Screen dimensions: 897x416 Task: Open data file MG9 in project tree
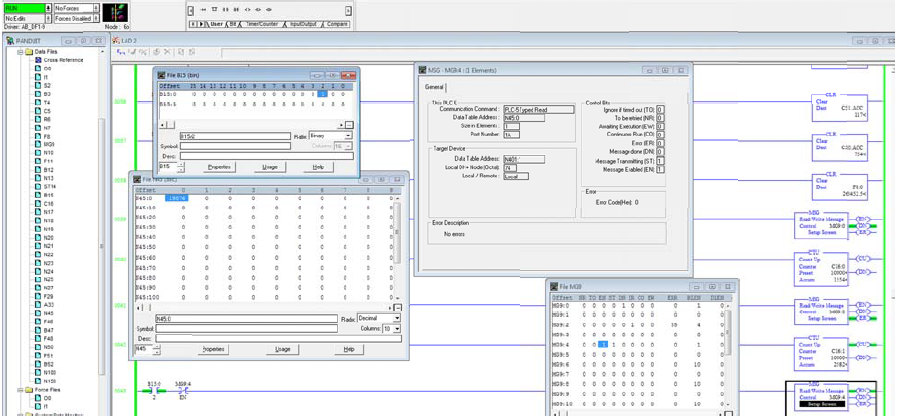(45, 145)
